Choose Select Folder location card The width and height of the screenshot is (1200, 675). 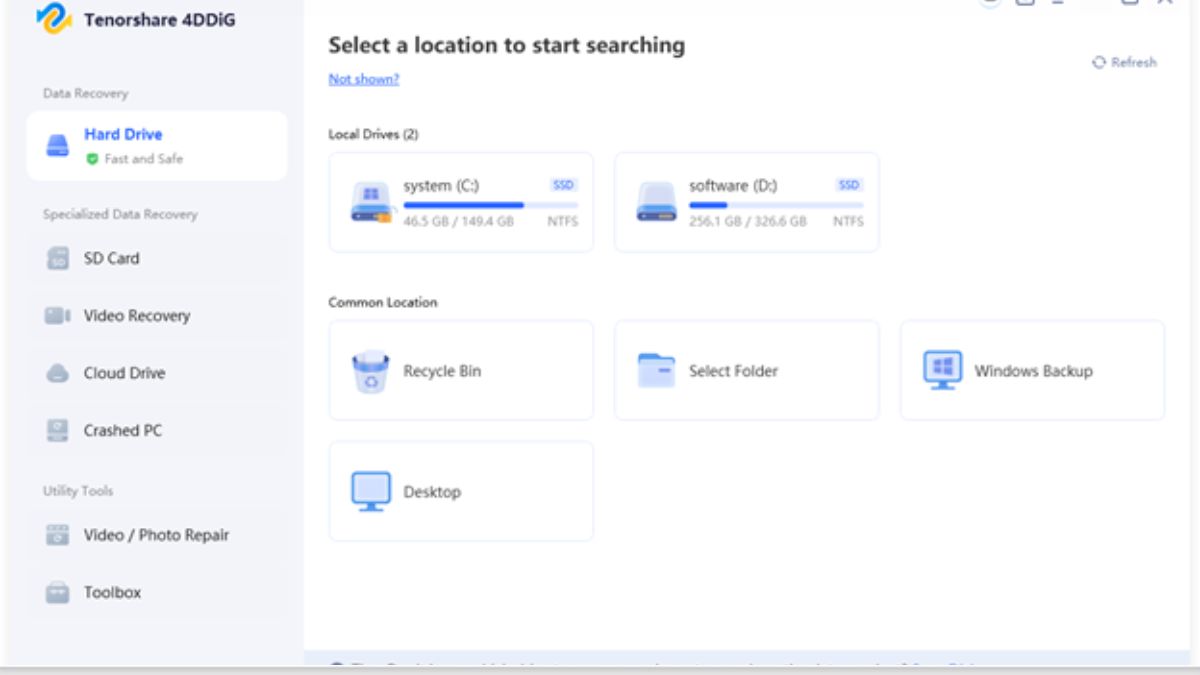click(747, 371)
